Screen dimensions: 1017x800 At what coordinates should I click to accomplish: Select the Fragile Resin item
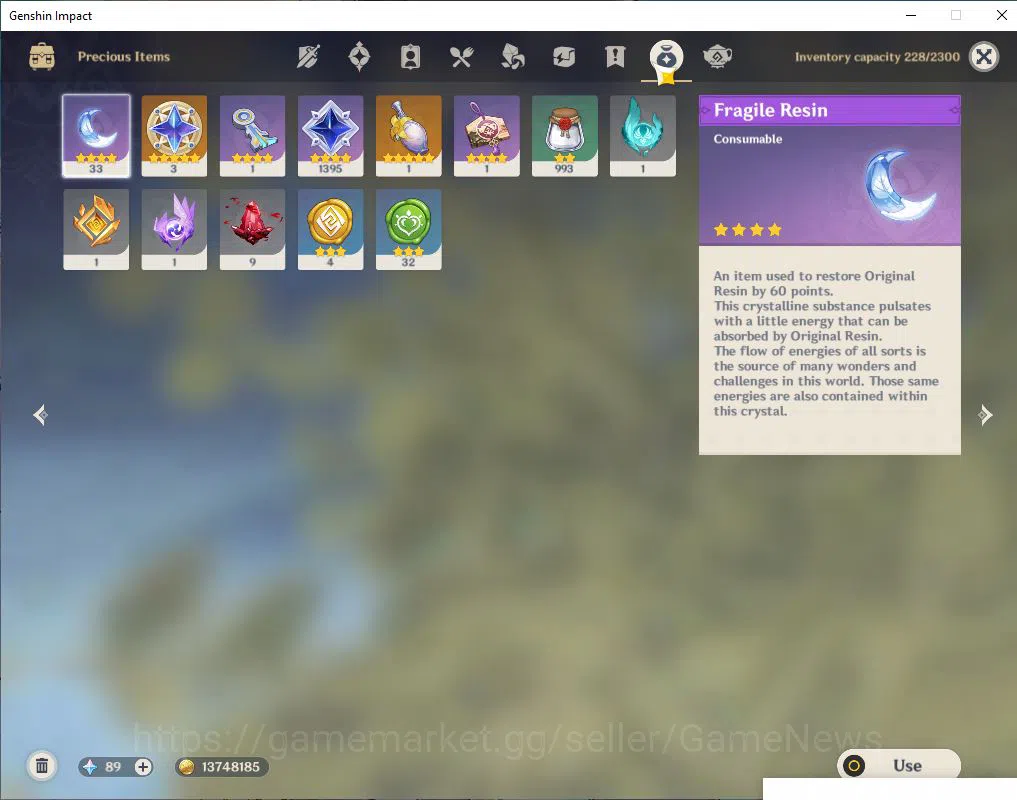(96, 136)
